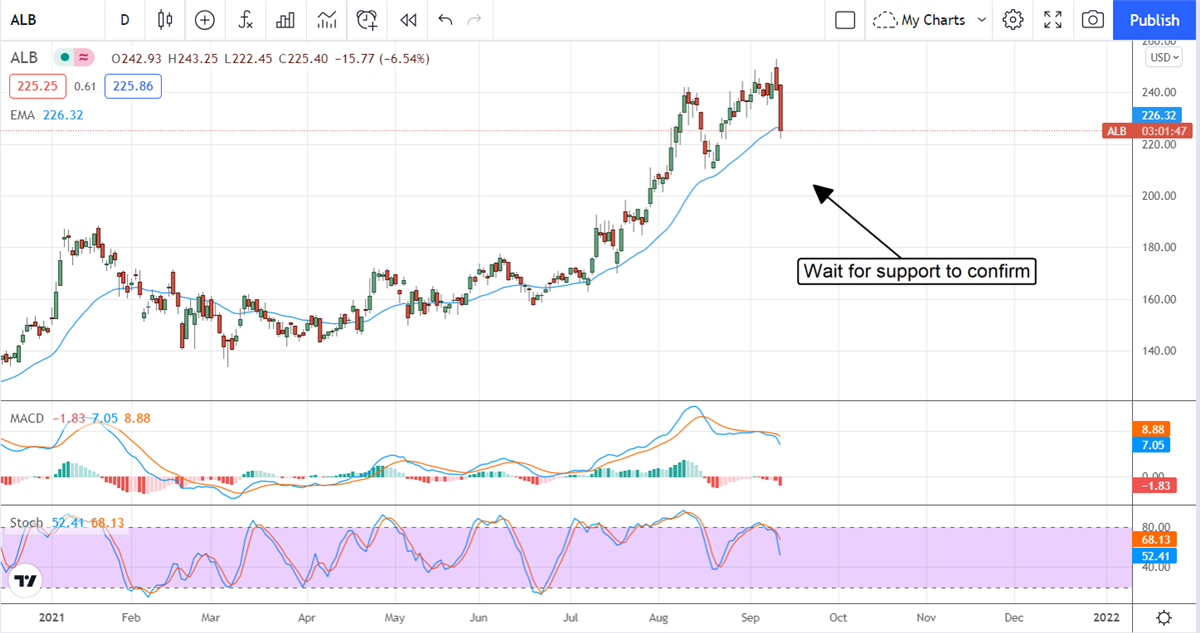Redo the last chart action
This screenshot has width=1200, height=633.
(x=475, y=19)
